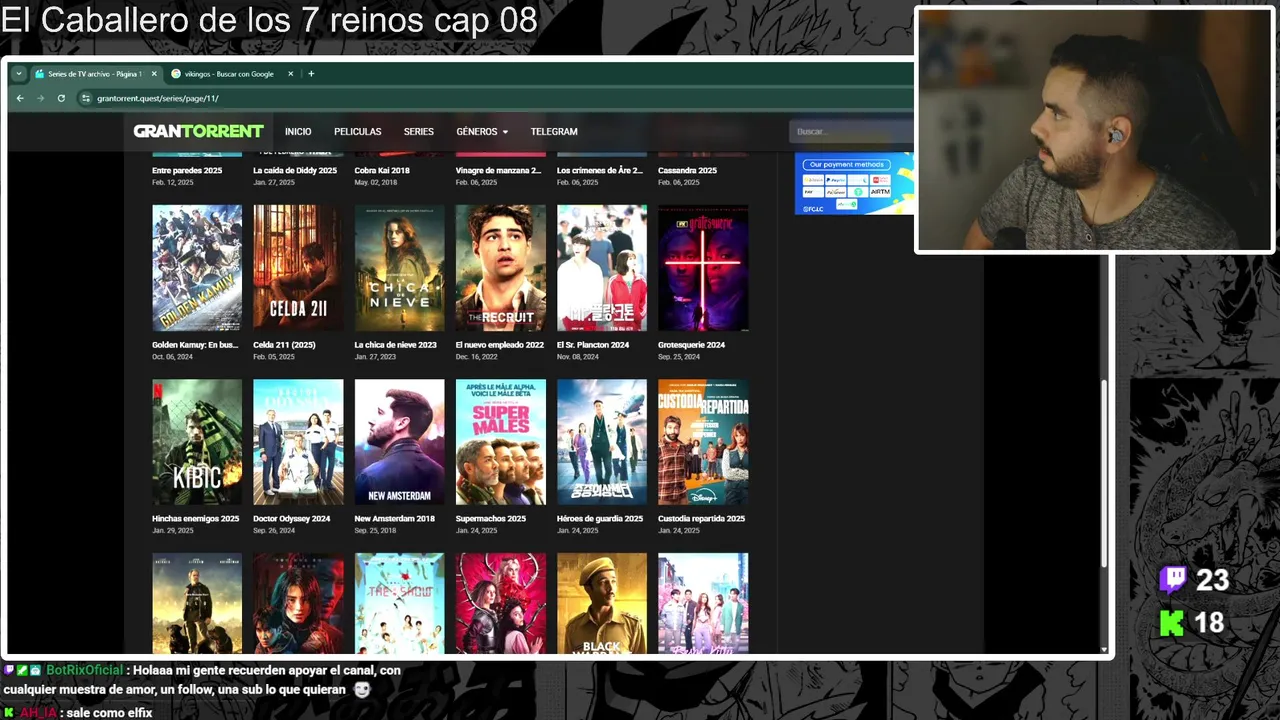
Task: Click title Doctor Odyssey 2024
Action: [292, 519]
